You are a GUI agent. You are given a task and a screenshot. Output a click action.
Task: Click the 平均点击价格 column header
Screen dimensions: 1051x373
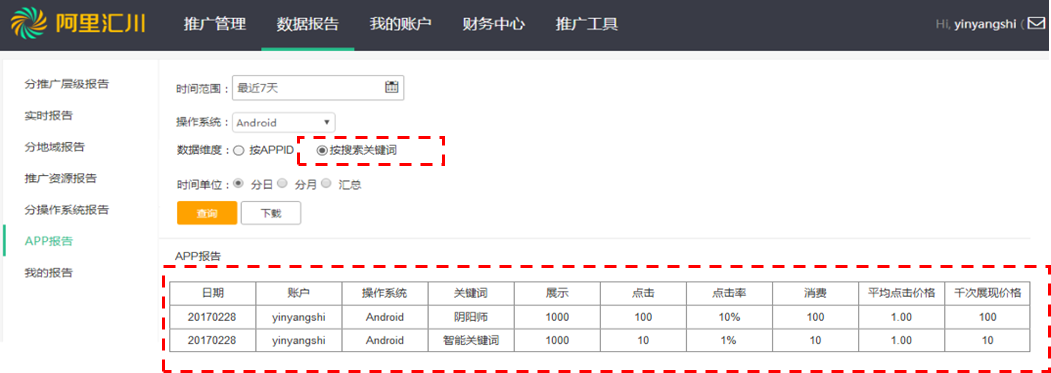[902, 293]
